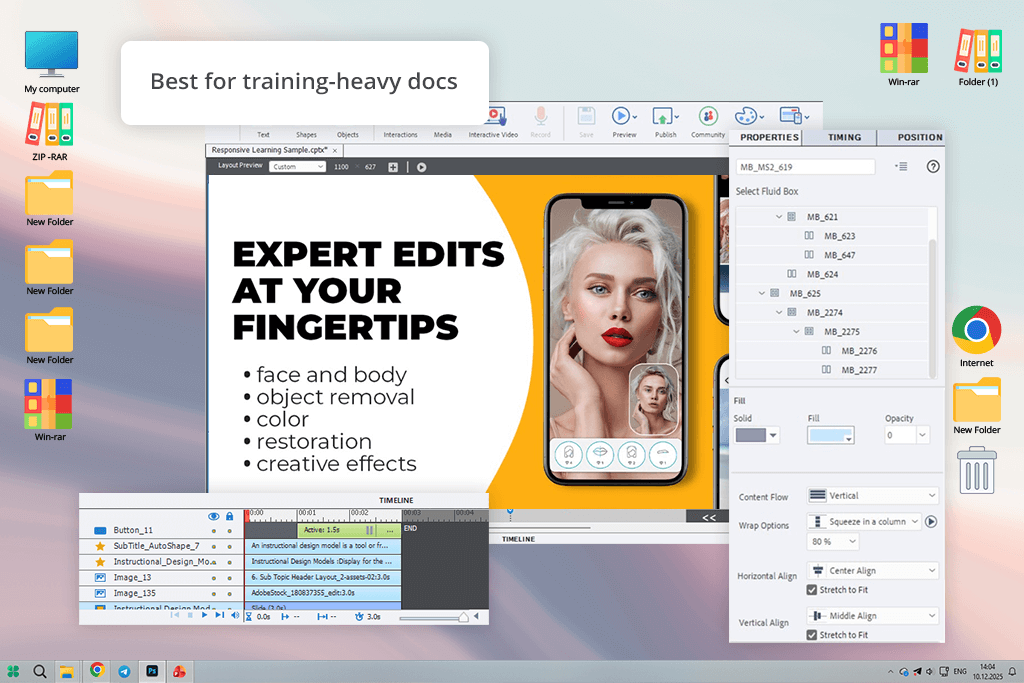
Task: Collapse the MB_621 fluid box node
Action: [x=778, y=217]
